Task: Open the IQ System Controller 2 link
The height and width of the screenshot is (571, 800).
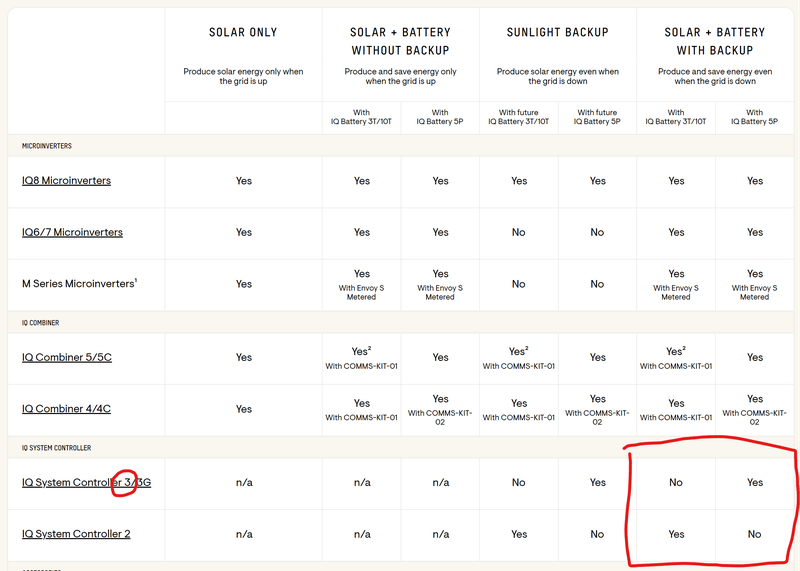Action: click(76, 534)
